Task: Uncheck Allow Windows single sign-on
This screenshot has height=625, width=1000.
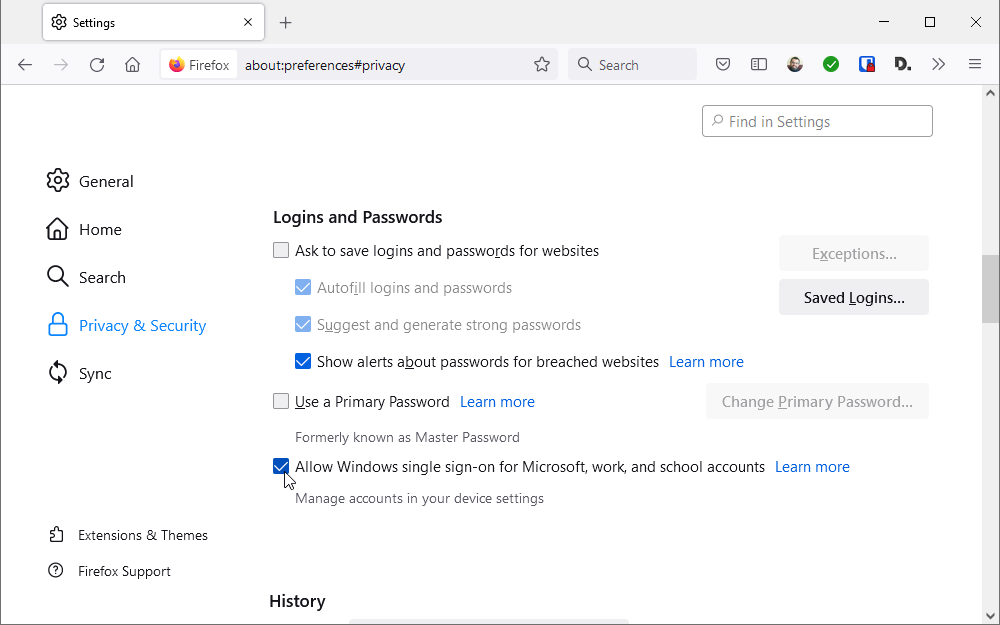Action: tap(281, 467)
